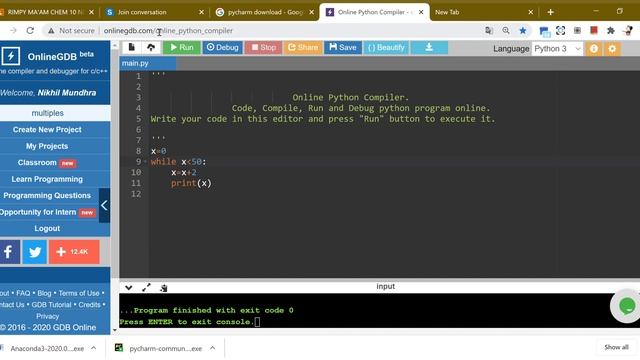Choose Create New Project in sidebar
The width and height of the screenshot is (640, 360).
tap(47, 129)
